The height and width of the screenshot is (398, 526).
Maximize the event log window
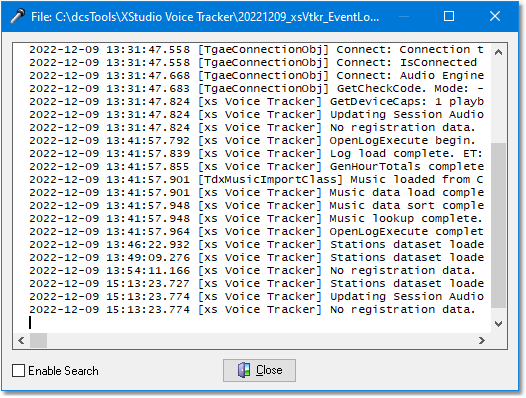(x=449, y=16)
